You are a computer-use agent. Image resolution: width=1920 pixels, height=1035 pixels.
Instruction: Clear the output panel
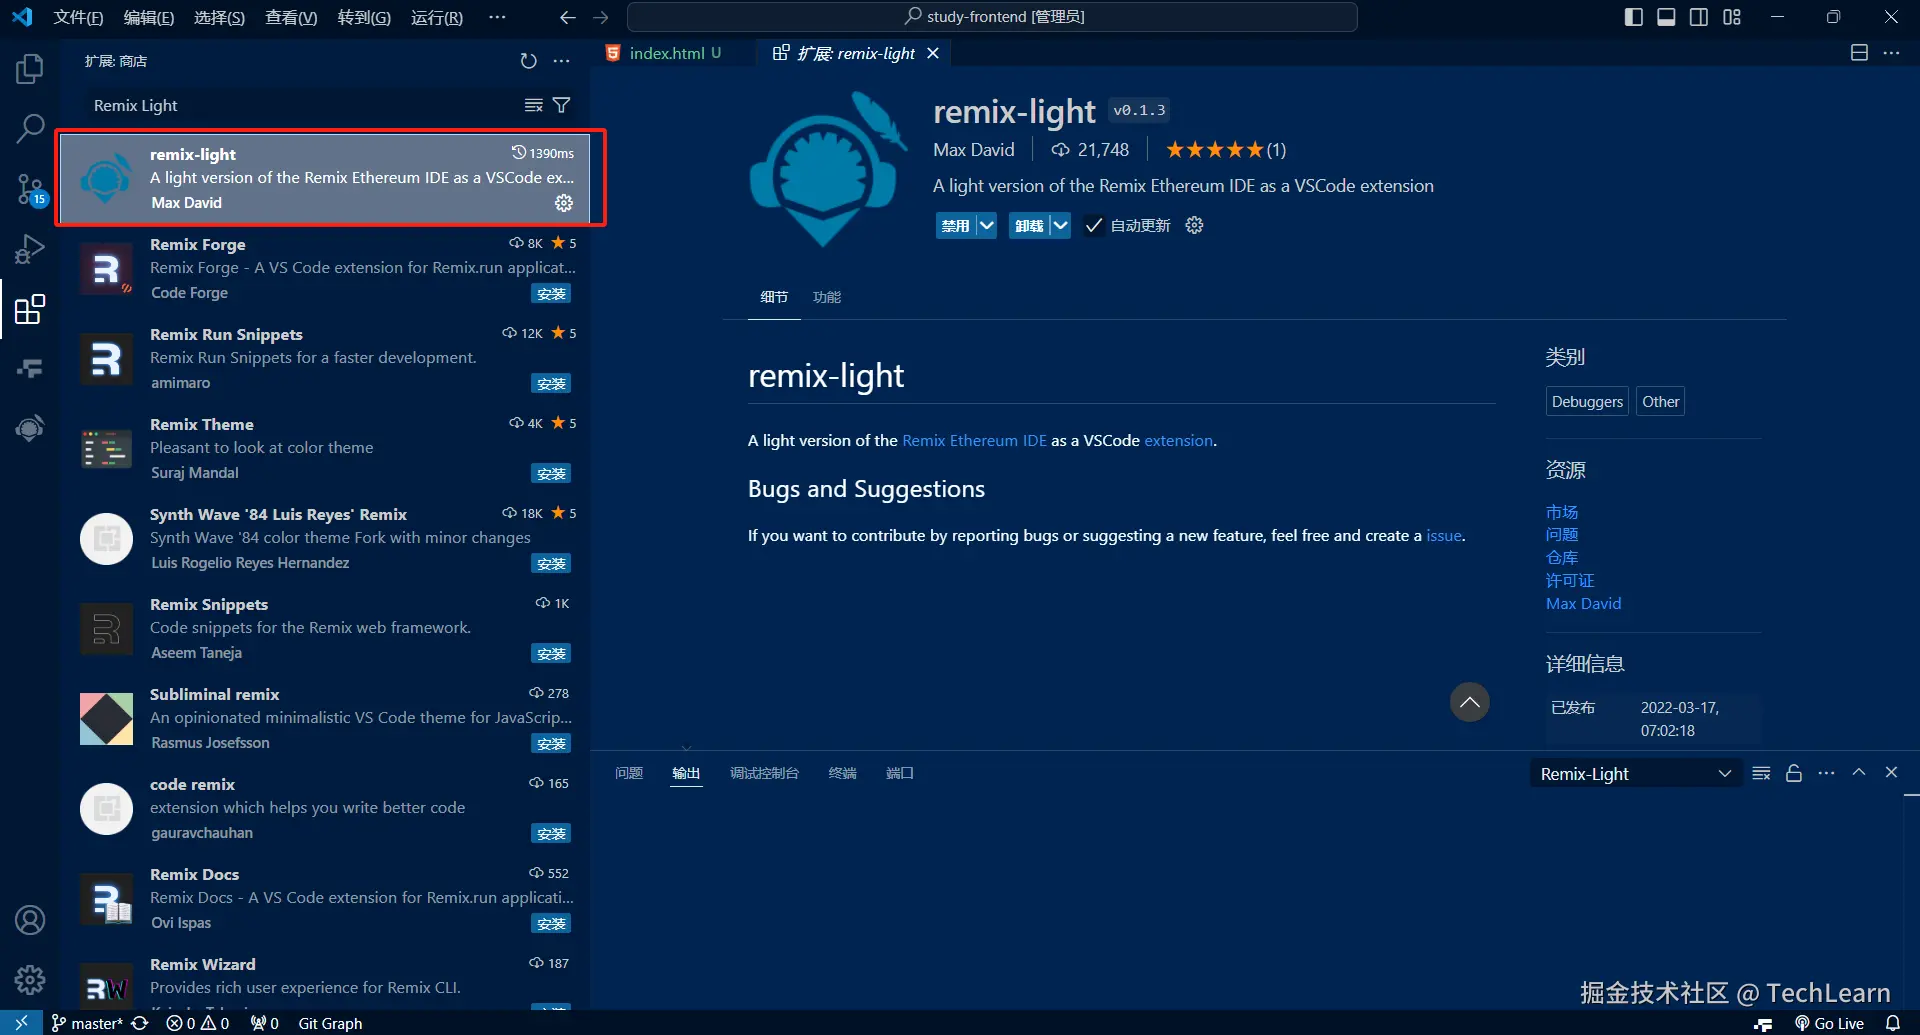(x=1762, y=773)
